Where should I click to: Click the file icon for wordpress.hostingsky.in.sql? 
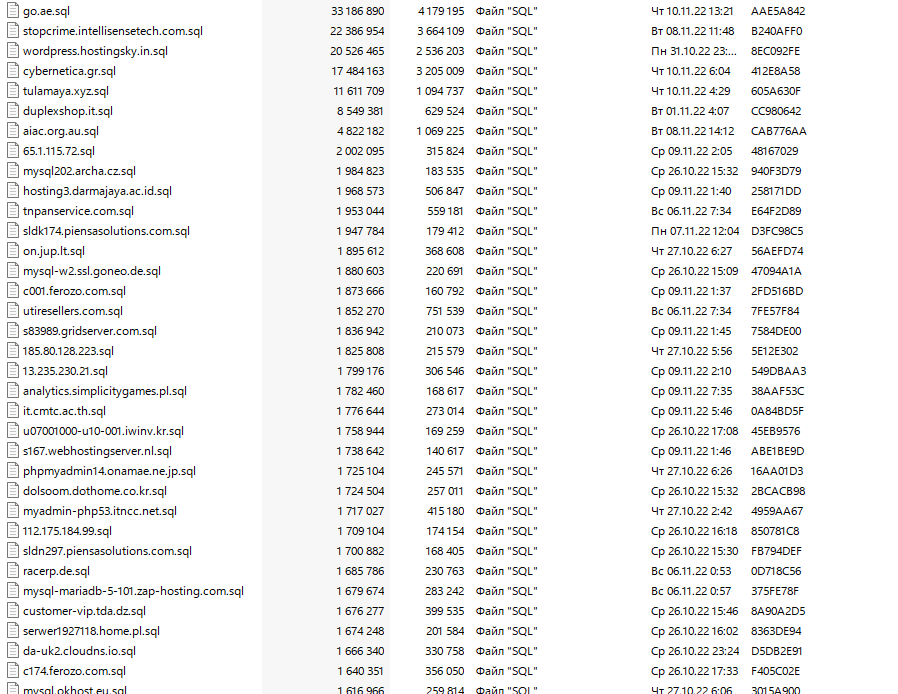pyautogui.click(x=13, y=51)
